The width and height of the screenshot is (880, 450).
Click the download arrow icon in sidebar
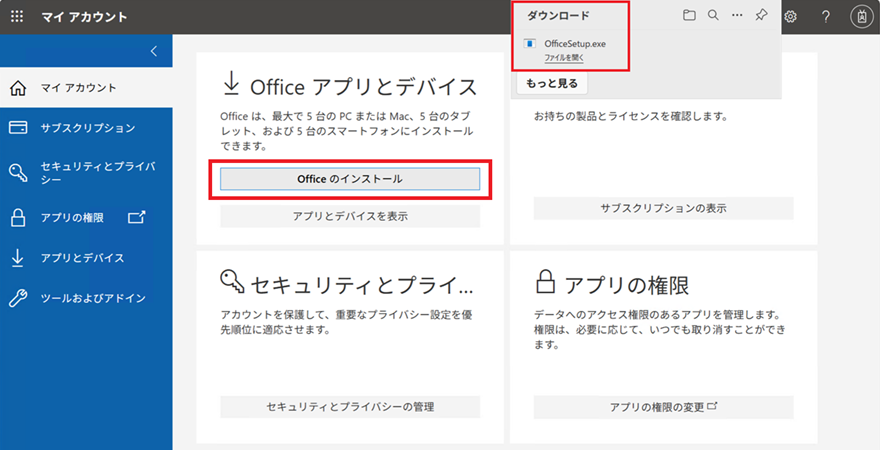click(19, 258)
